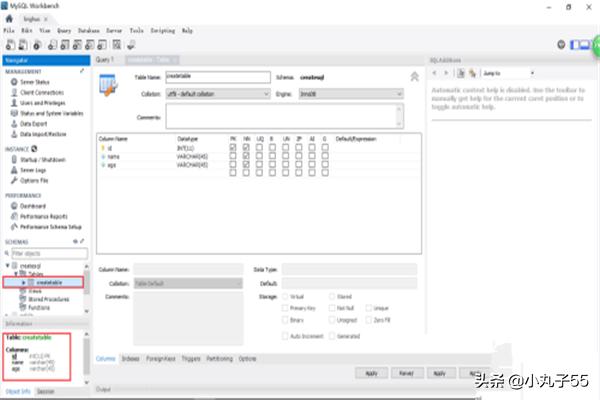Click the Filter objects search field

[x=49, y=253]
